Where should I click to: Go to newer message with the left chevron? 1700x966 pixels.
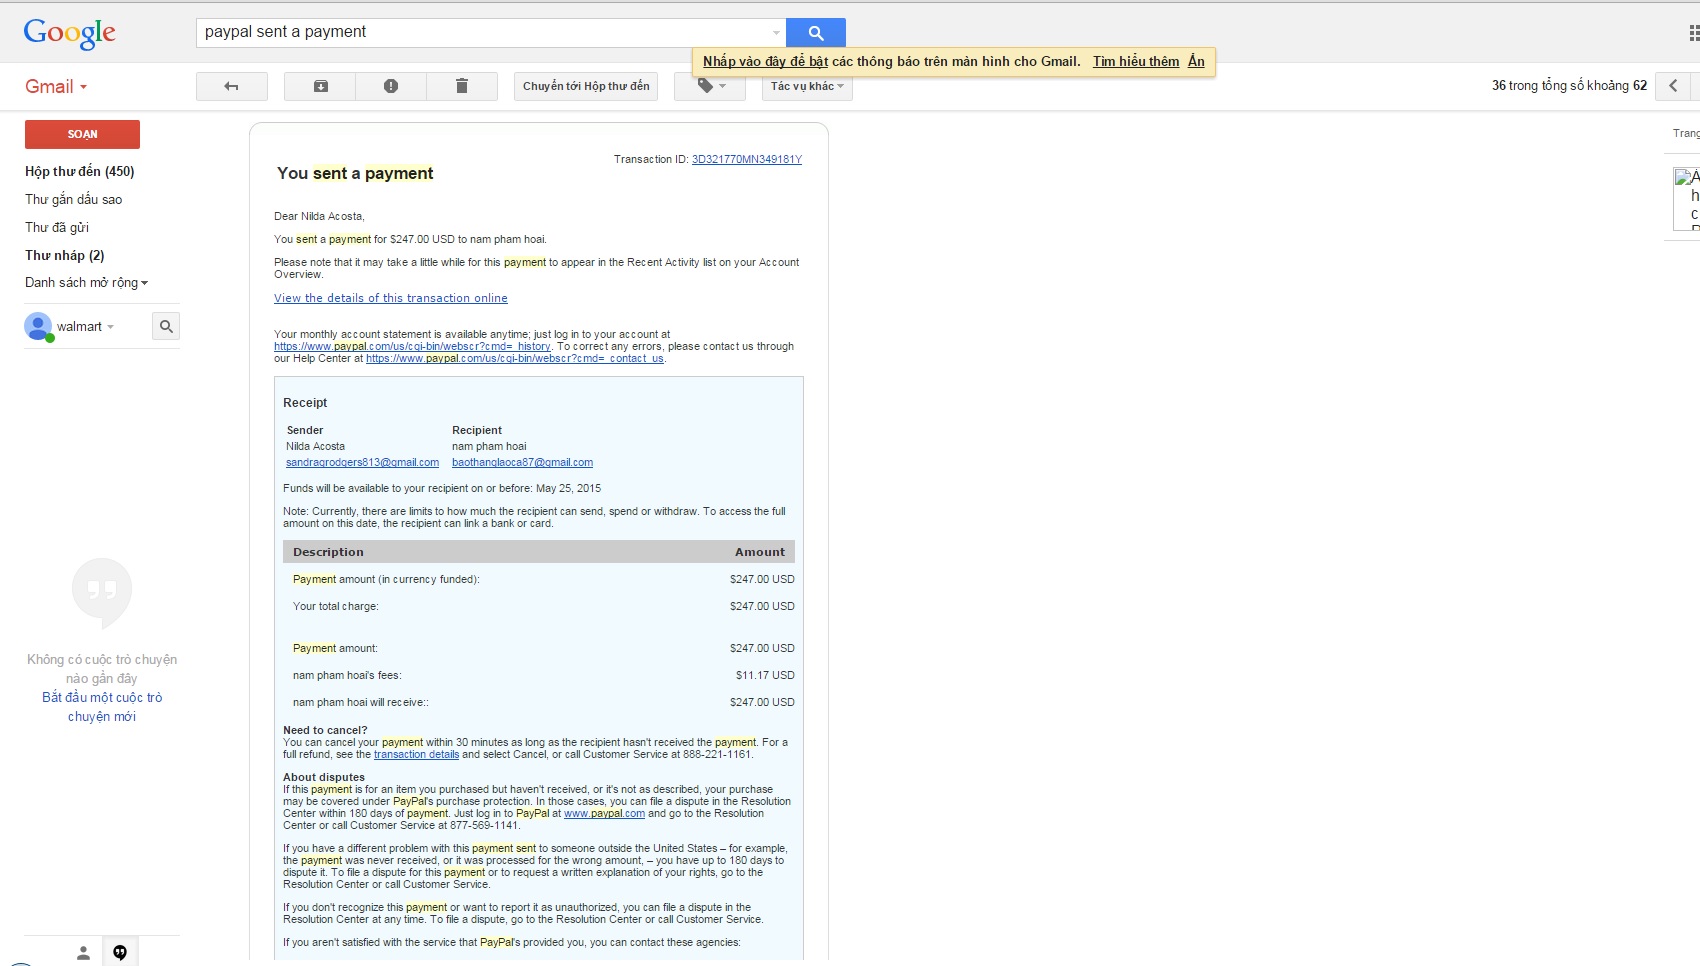(x=1673, y=86)
